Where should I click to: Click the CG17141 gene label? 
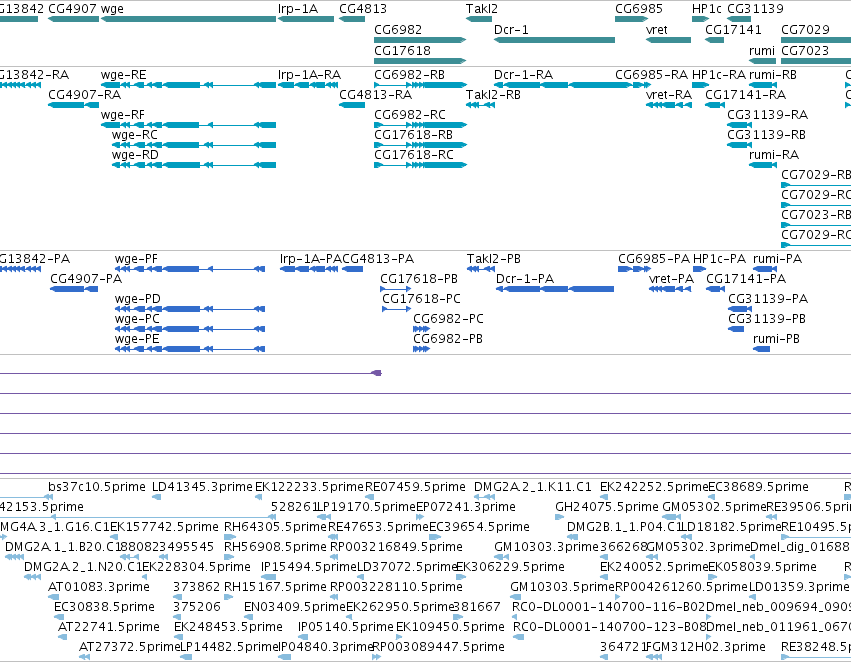[733, 29]
